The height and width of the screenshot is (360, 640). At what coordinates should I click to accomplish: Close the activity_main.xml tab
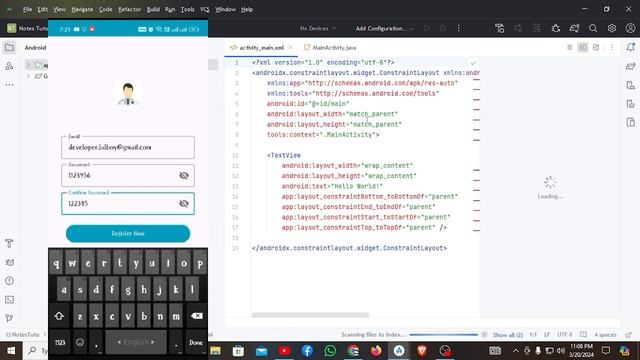tap(291, 48)
